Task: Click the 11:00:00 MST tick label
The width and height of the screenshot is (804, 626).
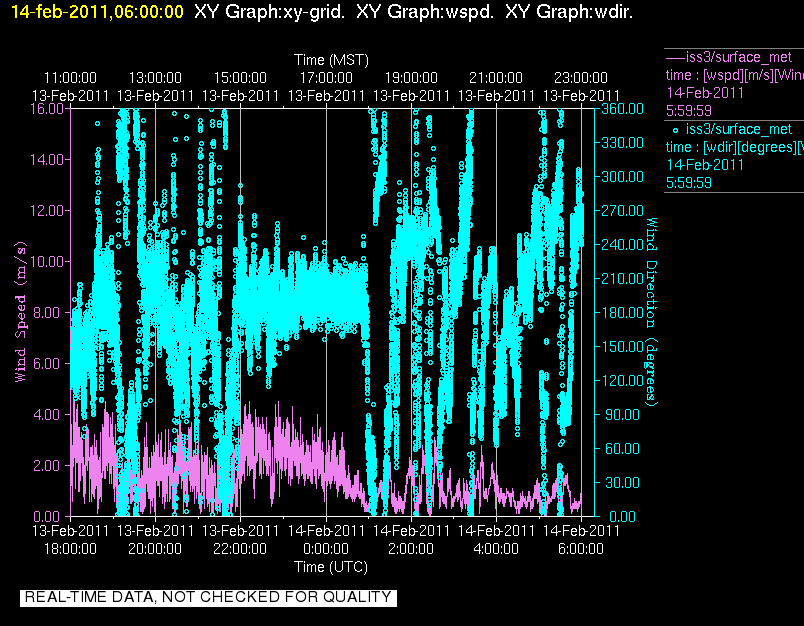Action: [70, 78]
